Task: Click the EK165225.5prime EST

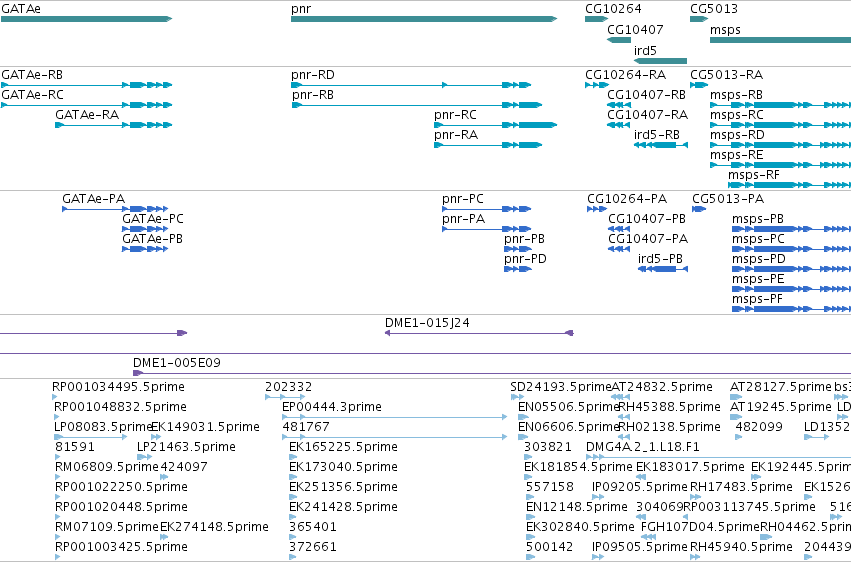Action: [293, 457]
